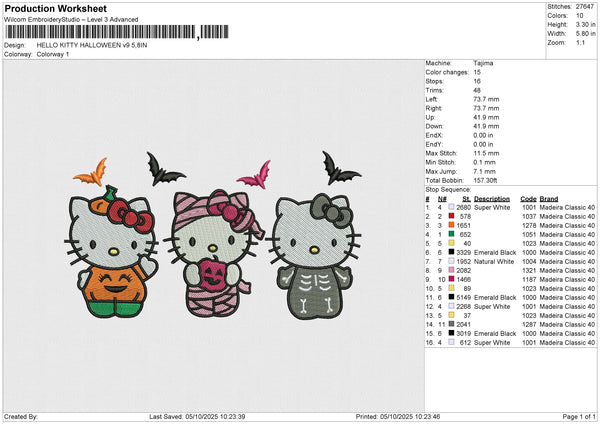This screenshot has height=424, width=600.
Task: Click 'Super White' description in stop 1
Action: [492, 207]
